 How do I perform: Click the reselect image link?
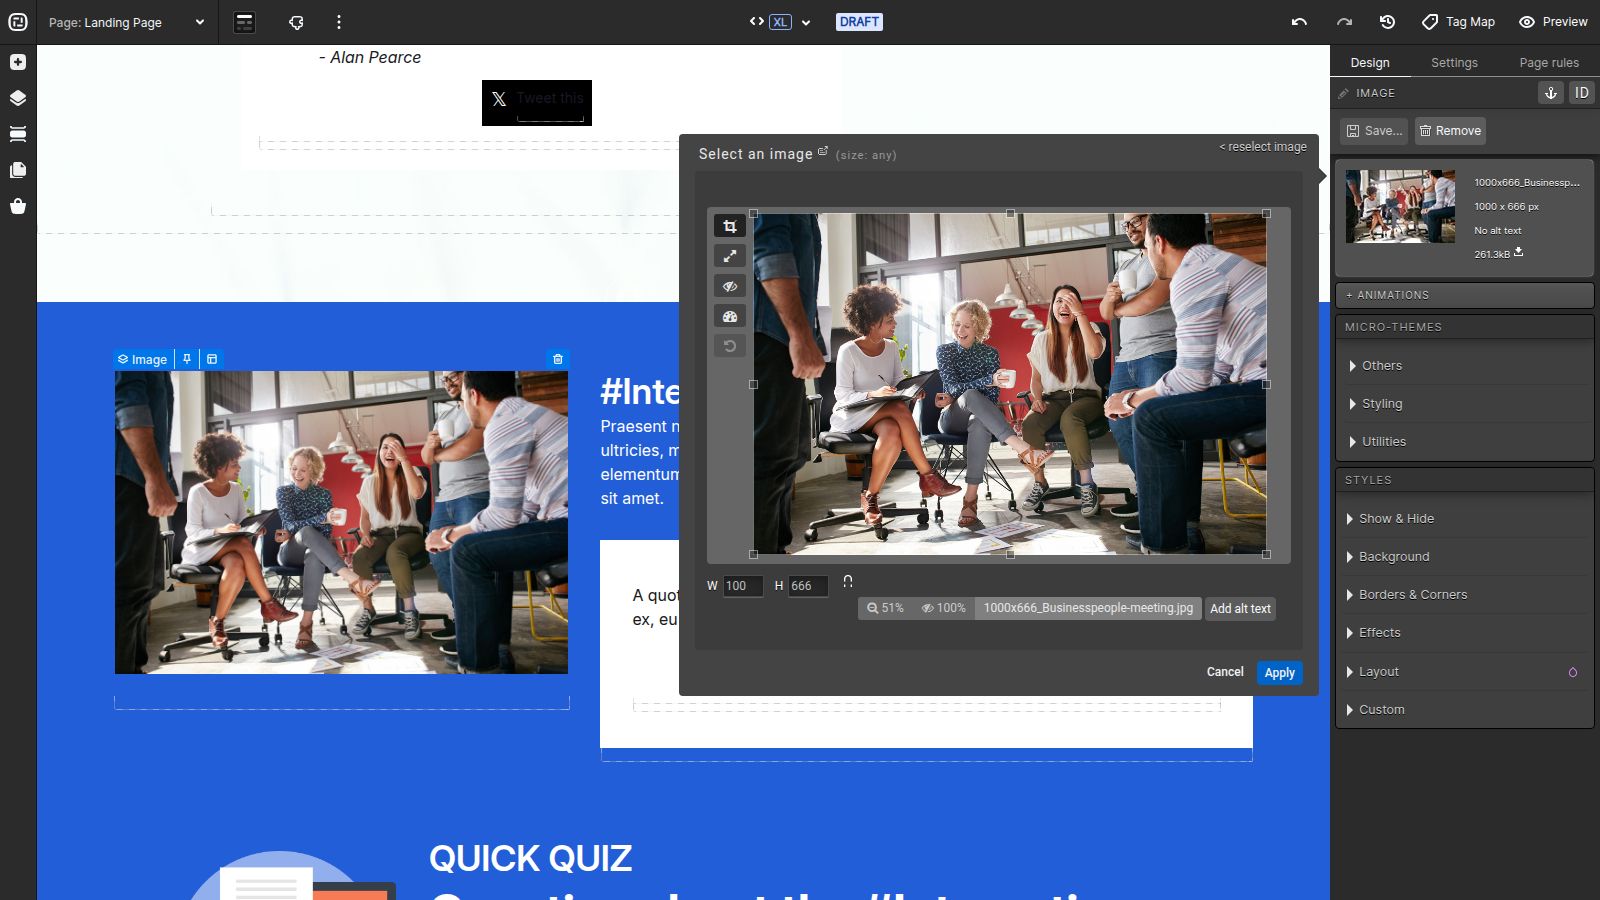tap(1263, 147)
